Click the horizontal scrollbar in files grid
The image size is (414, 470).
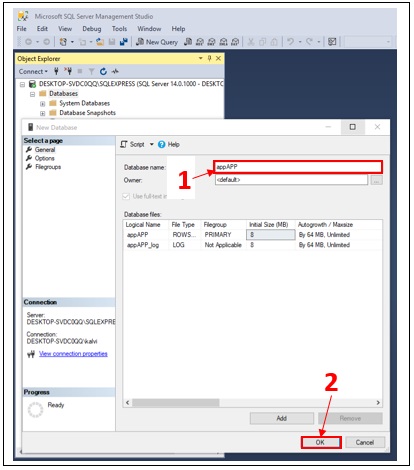(176, 403)
